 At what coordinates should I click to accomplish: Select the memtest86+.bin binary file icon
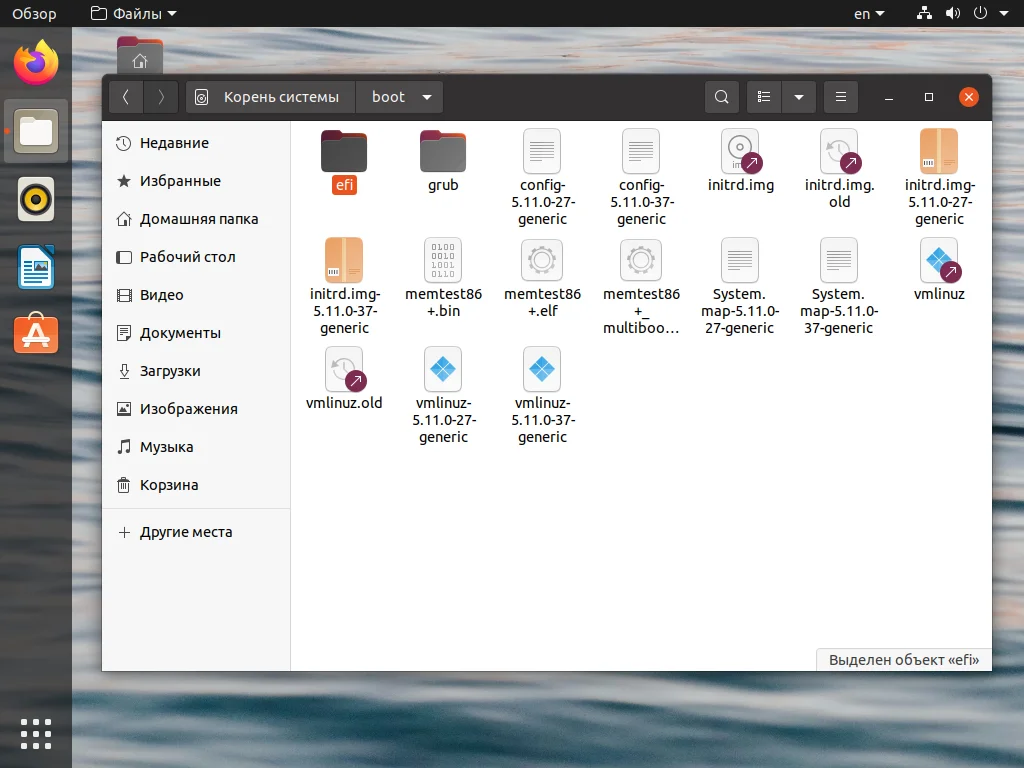443,260
